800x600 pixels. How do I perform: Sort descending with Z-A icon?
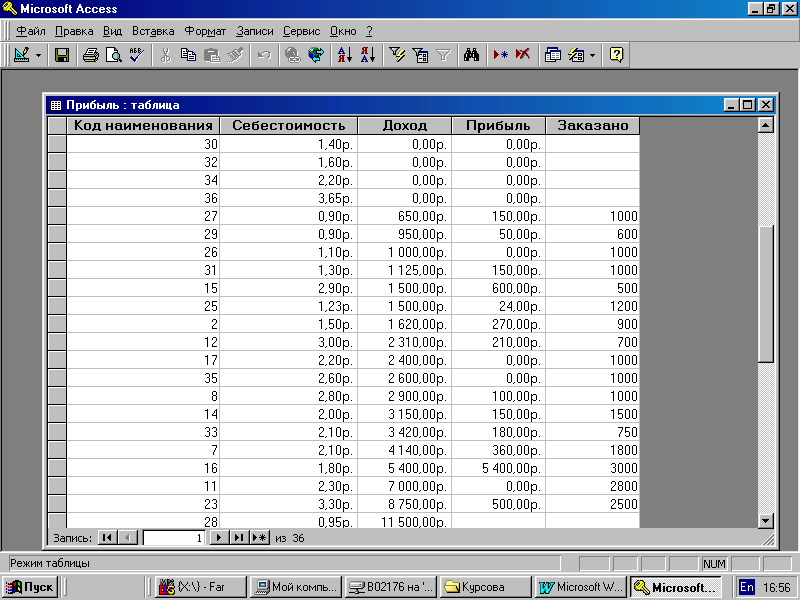point(368,55)
